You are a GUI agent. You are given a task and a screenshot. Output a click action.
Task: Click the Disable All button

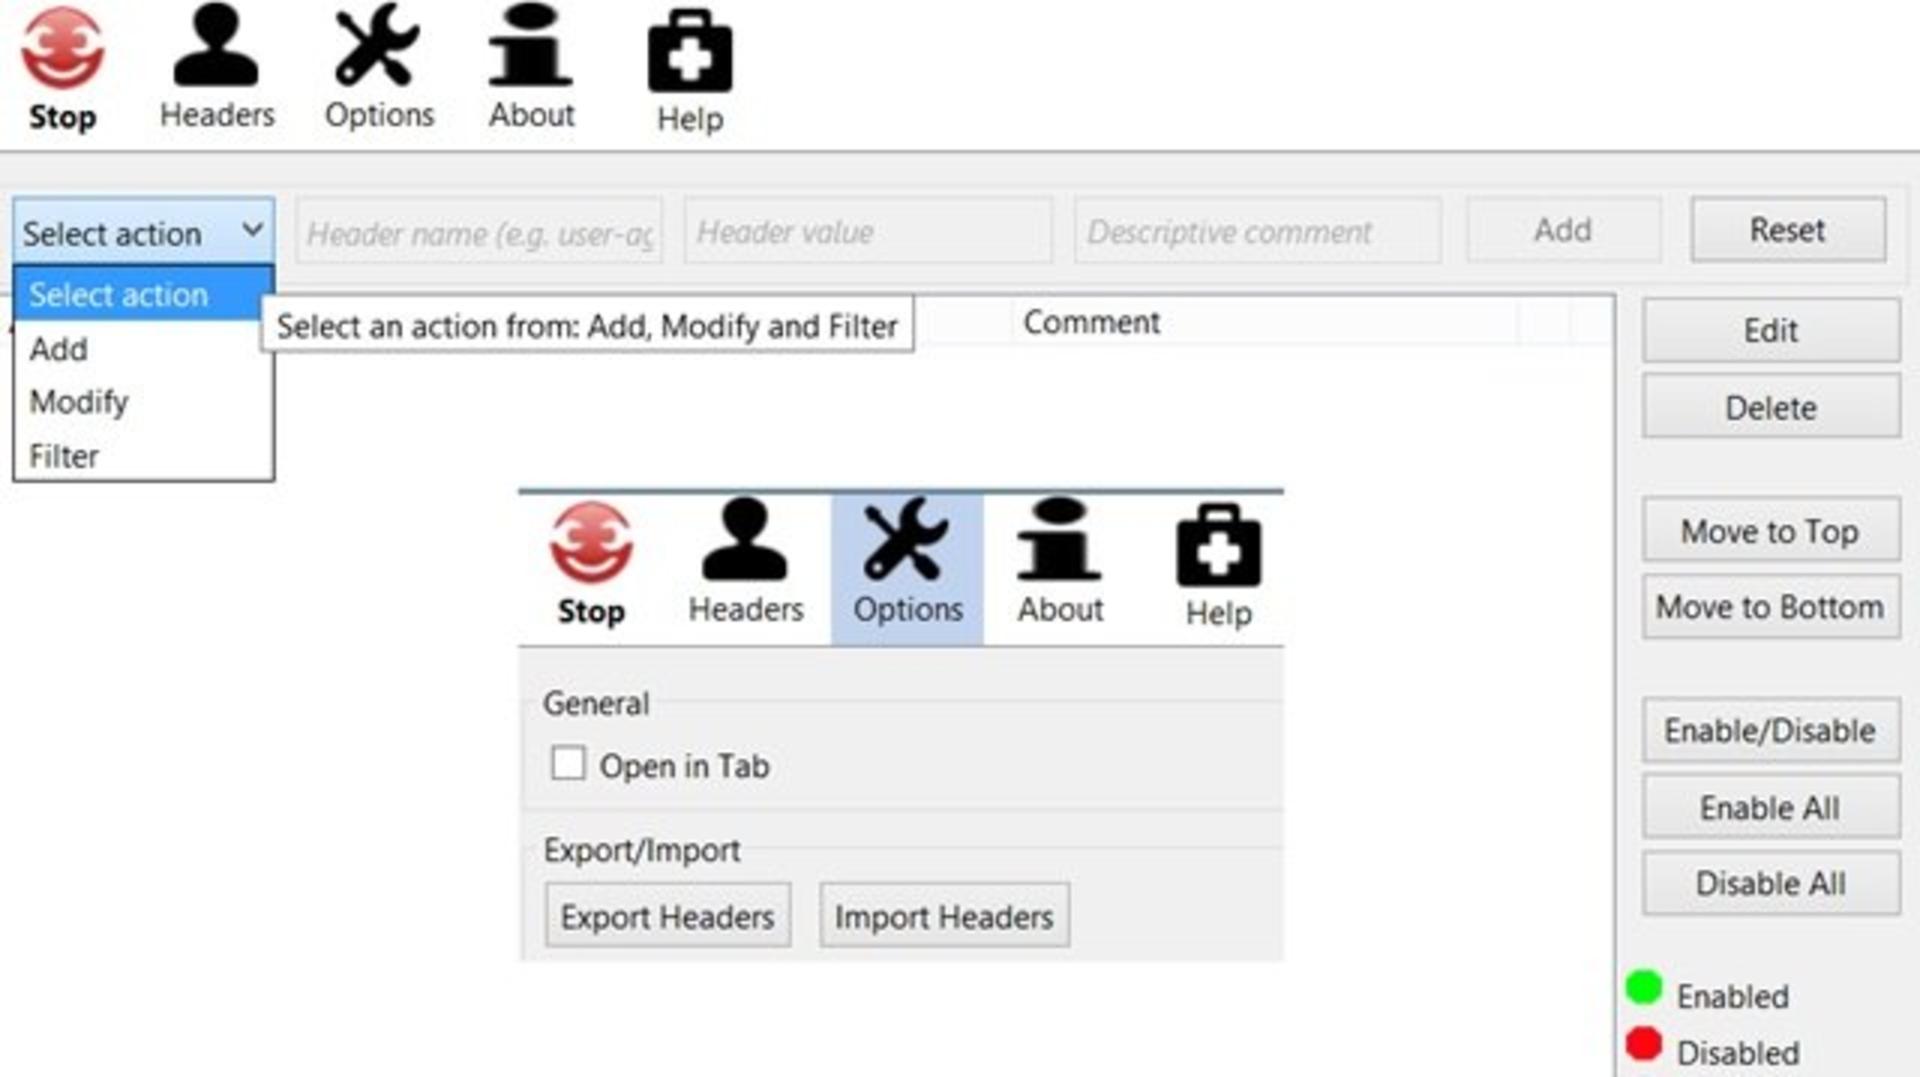[1771, 883]
